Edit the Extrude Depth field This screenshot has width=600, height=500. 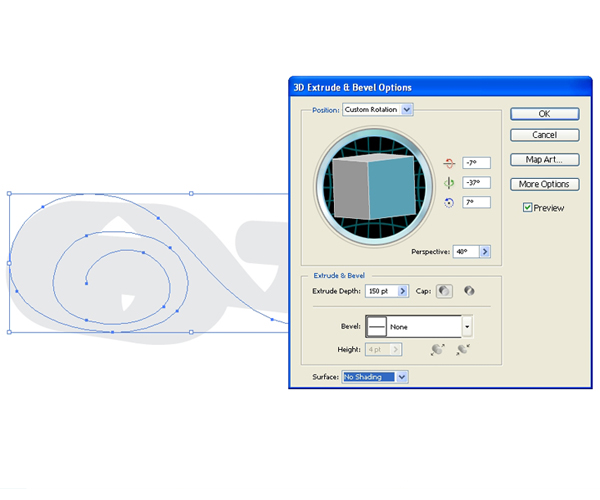(x=382, y=291)
